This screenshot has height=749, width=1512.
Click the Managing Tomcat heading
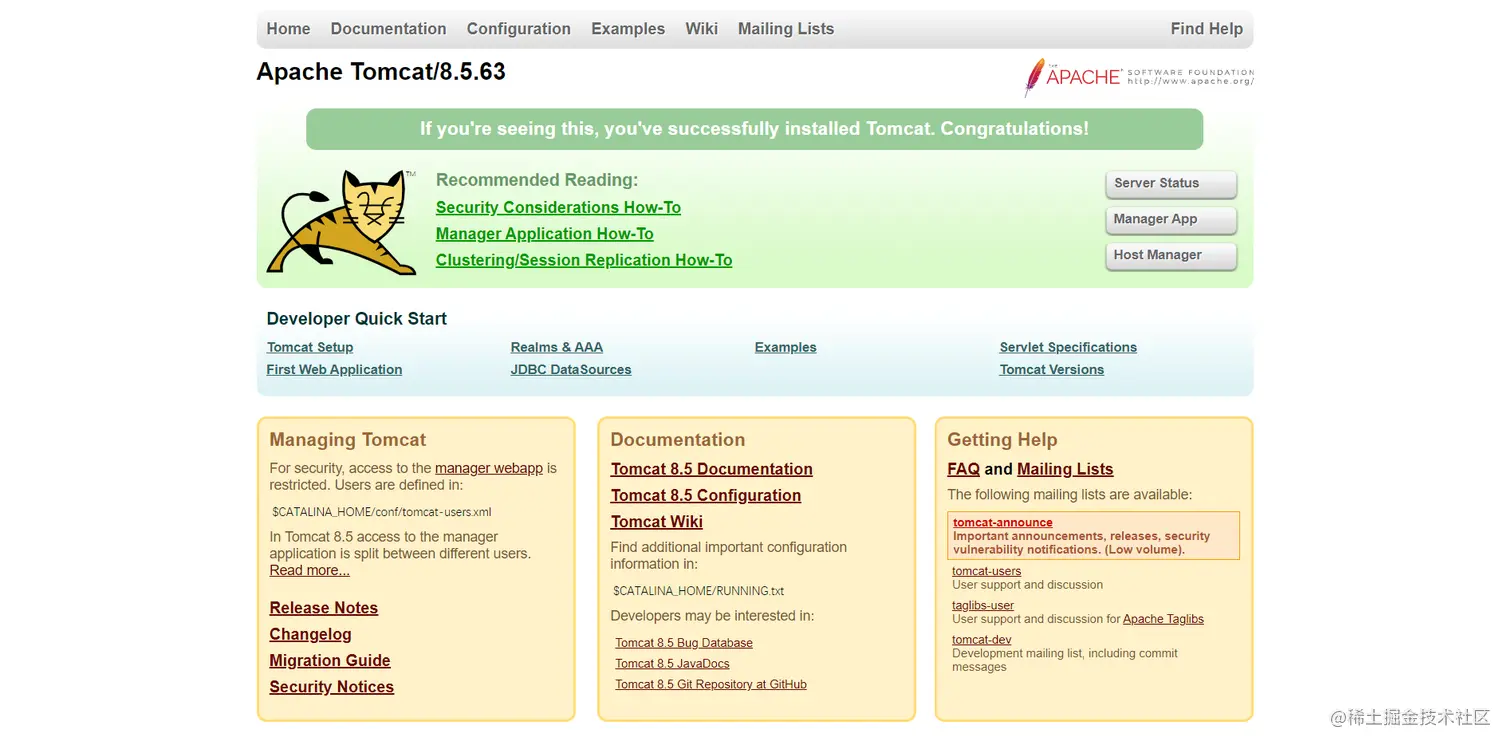[x=348, y=440]
